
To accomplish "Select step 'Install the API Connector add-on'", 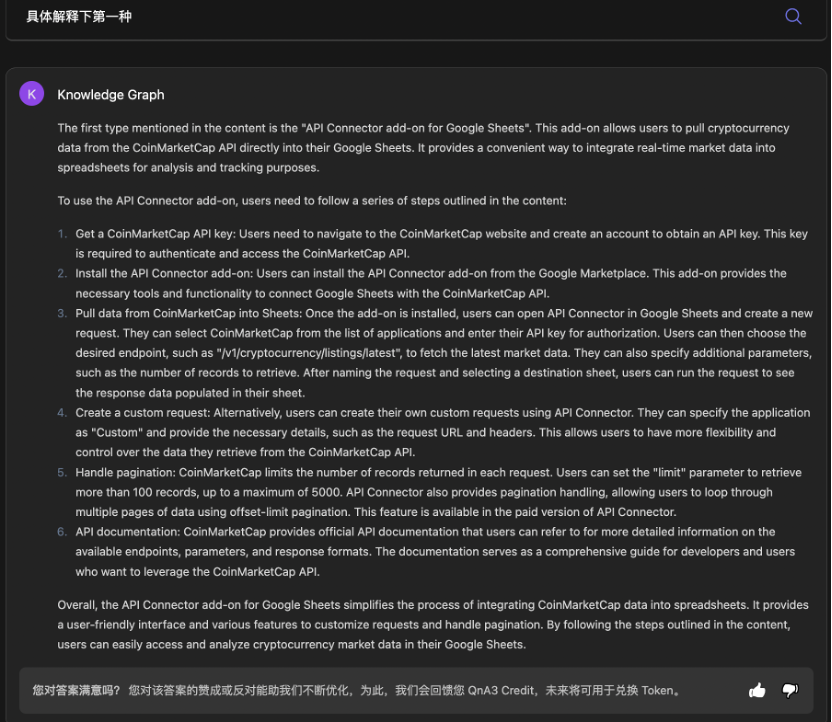I will tap(166, 274).
